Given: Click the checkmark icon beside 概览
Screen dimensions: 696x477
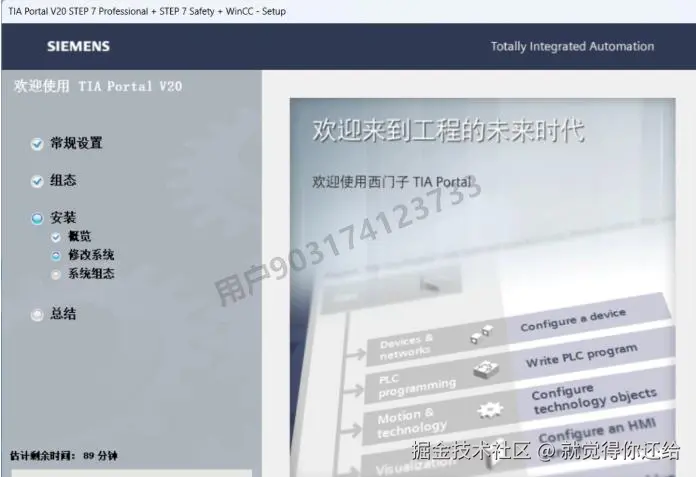Looking at the screenshot, I should 55,237.
